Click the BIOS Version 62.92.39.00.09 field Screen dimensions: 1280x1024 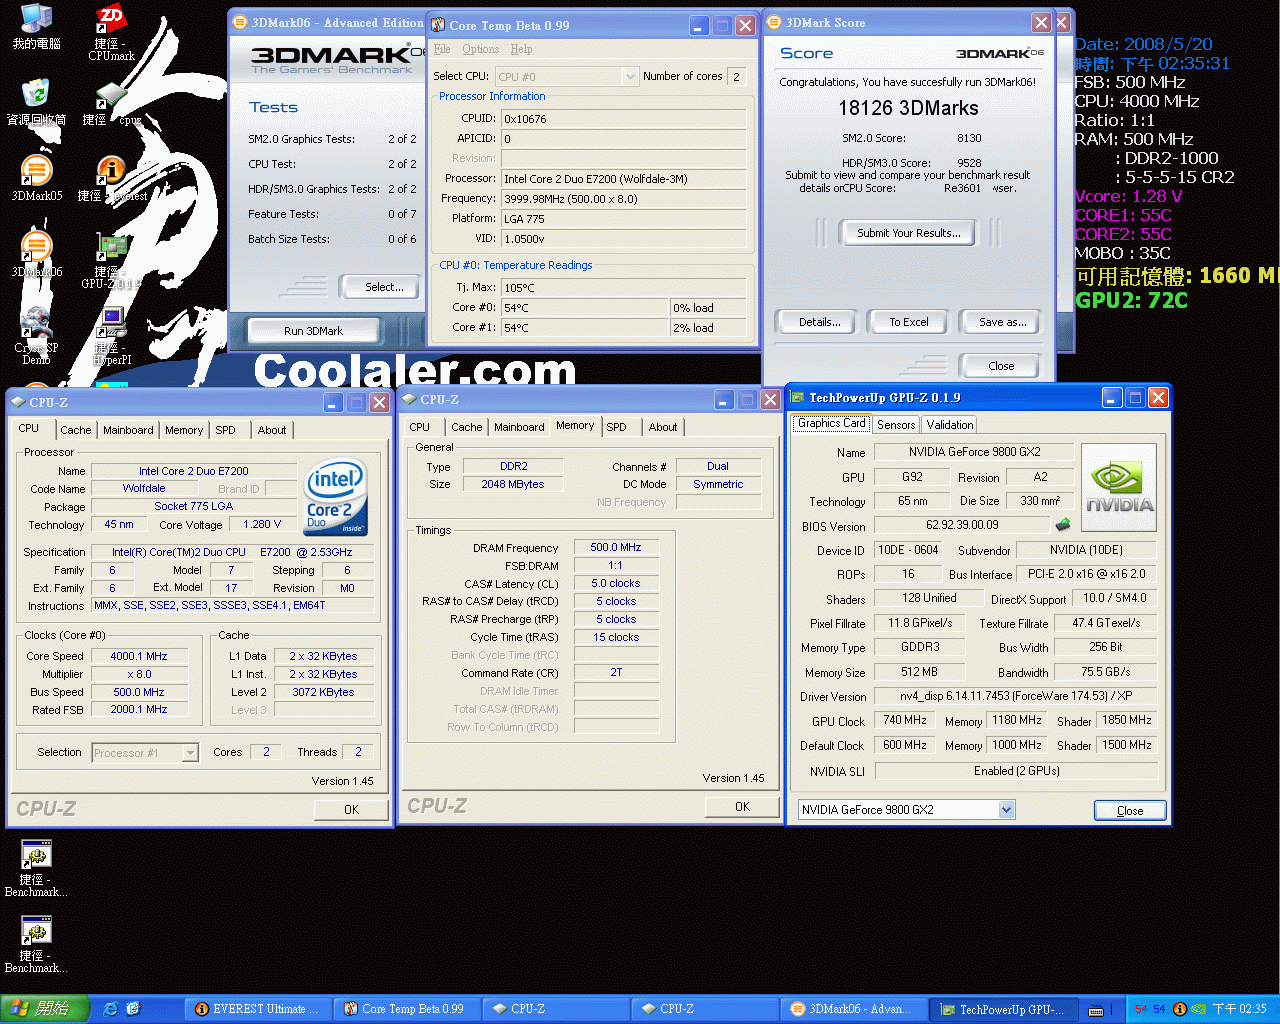(962, 525)
